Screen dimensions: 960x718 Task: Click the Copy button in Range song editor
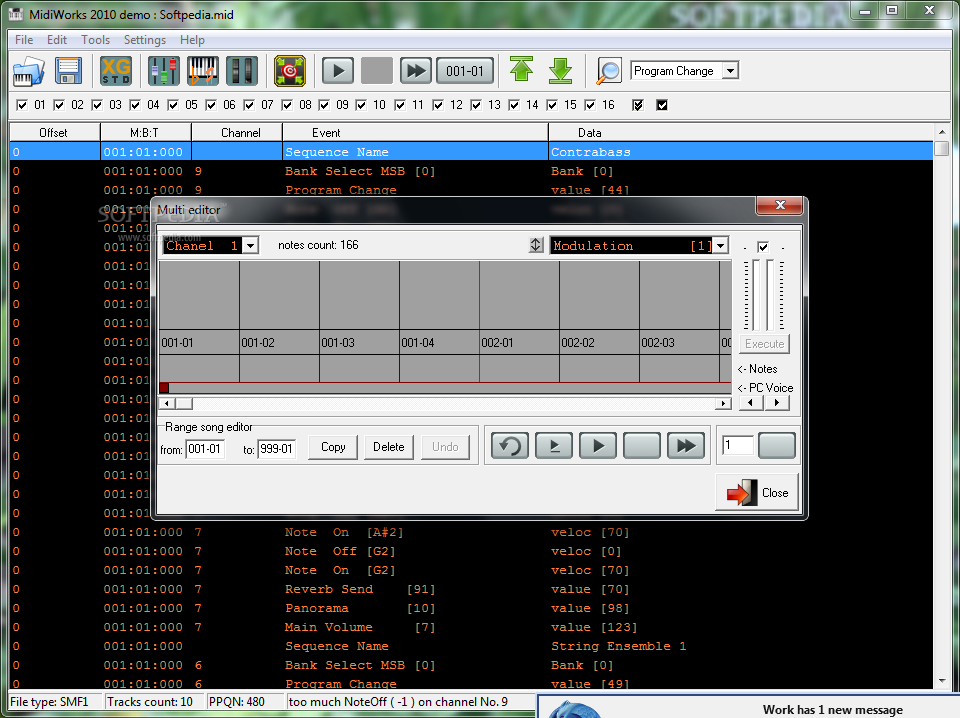[333, 447]
